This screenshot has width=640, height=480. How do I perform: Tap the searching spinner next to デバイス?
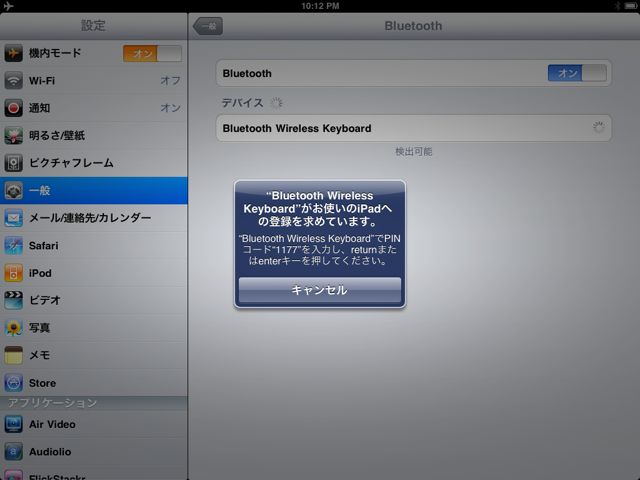[277, 103]
